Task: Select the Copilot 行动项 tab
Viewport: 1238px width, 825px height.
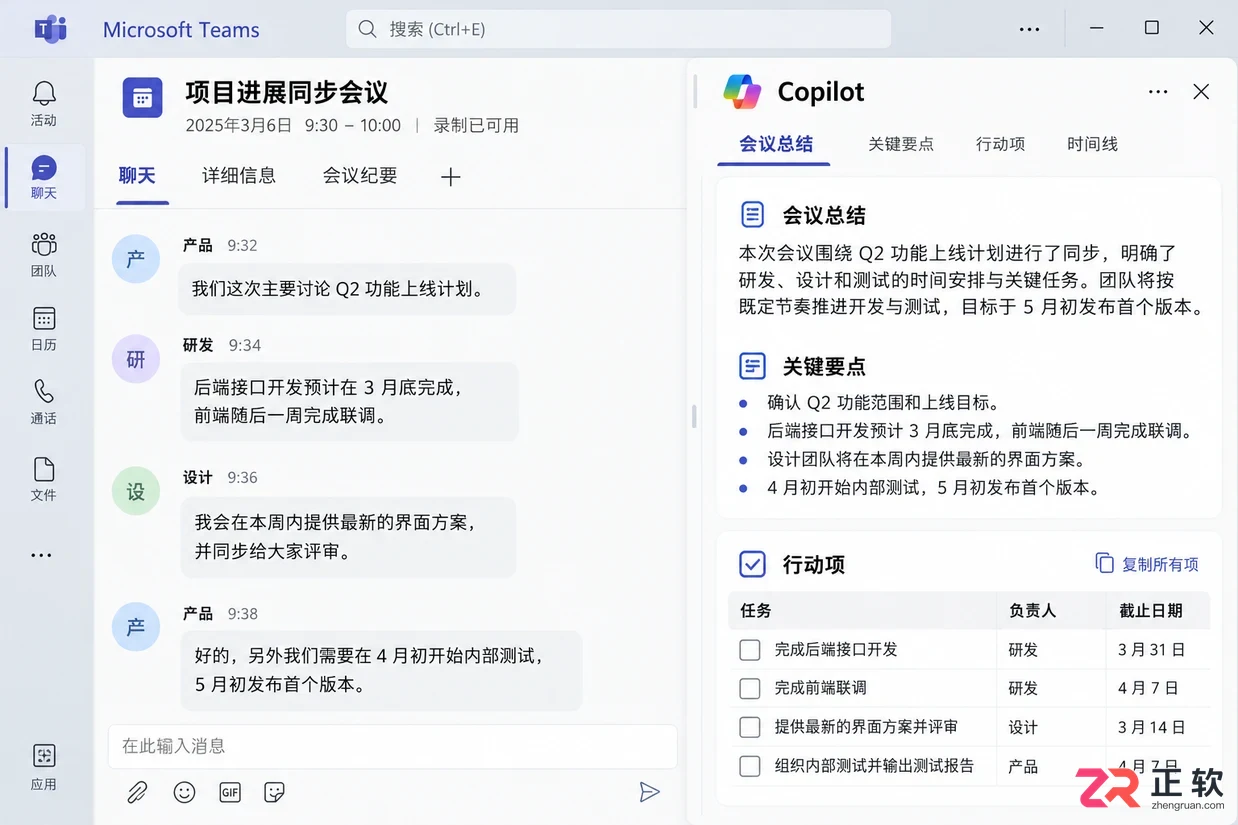Action: (1001, 144)
